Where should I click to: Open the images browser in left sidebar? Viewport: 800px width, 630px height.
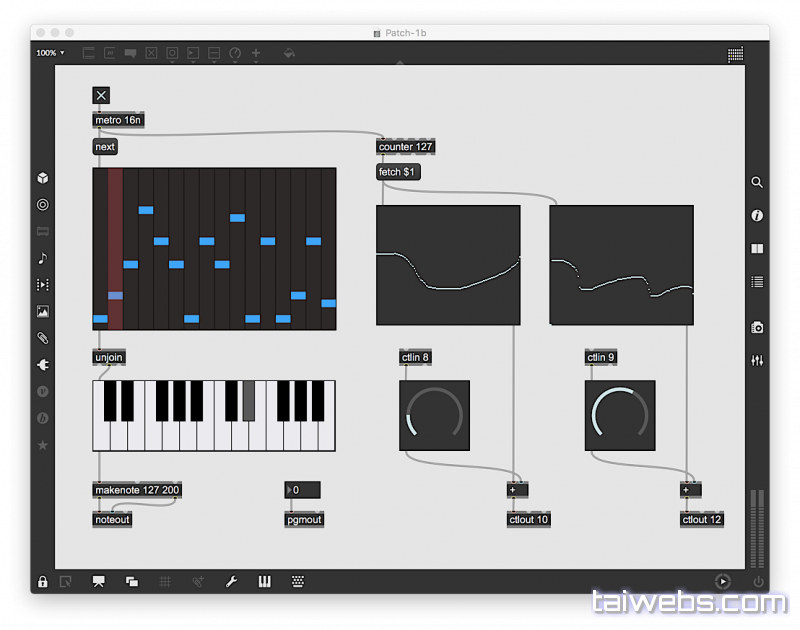42,312
